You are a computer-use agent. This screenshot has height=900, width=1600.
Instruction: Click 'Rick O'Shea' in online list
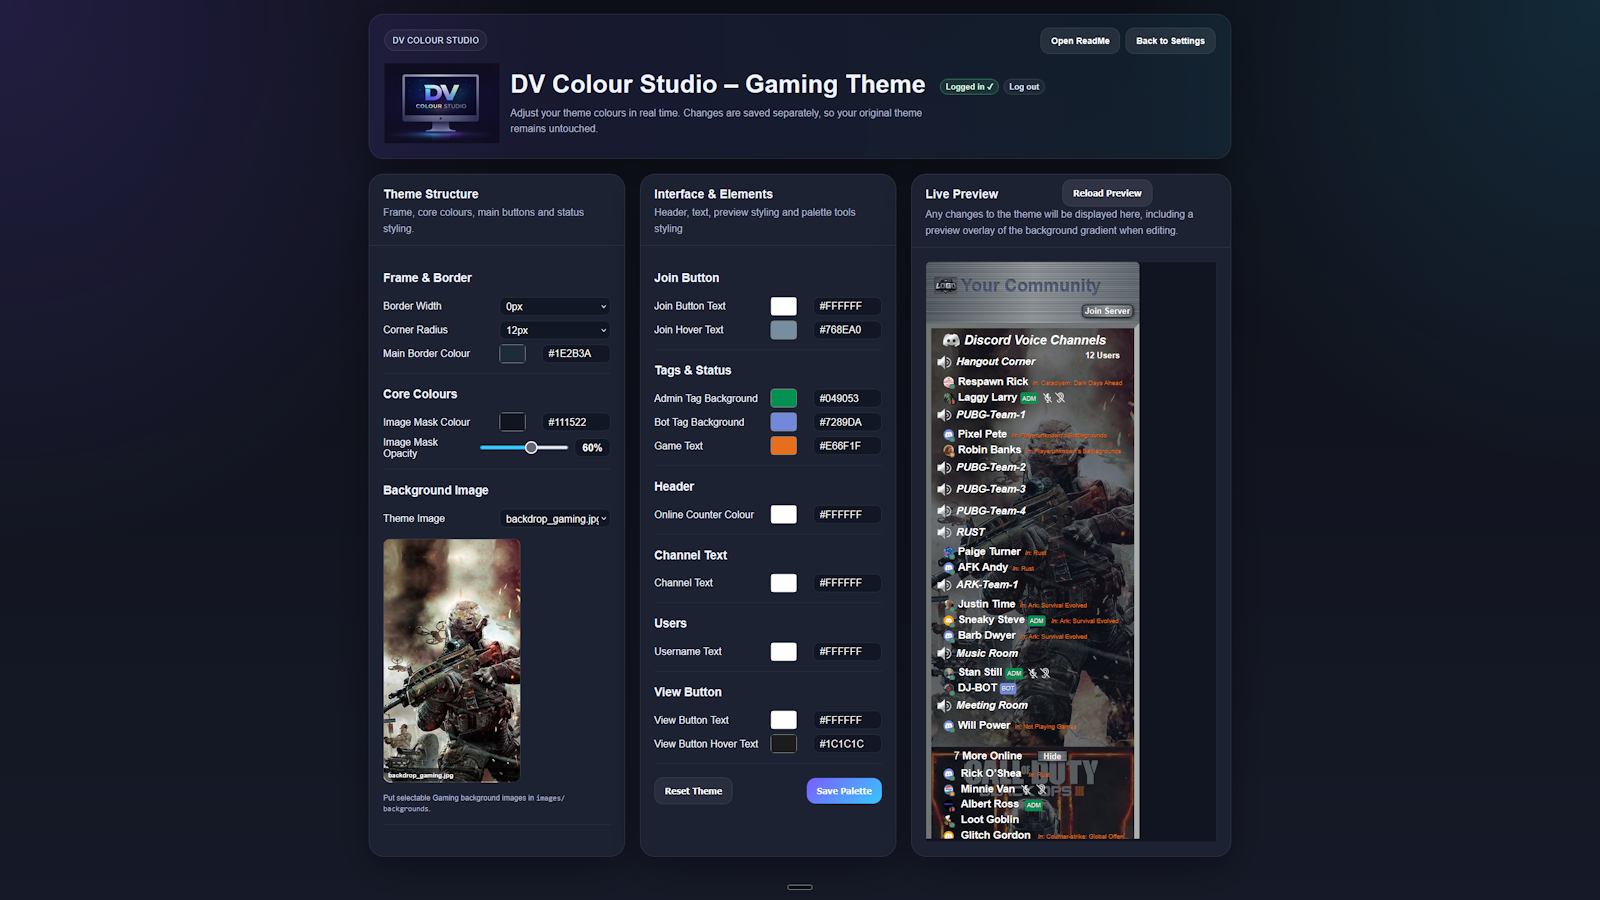click(991, 774)
